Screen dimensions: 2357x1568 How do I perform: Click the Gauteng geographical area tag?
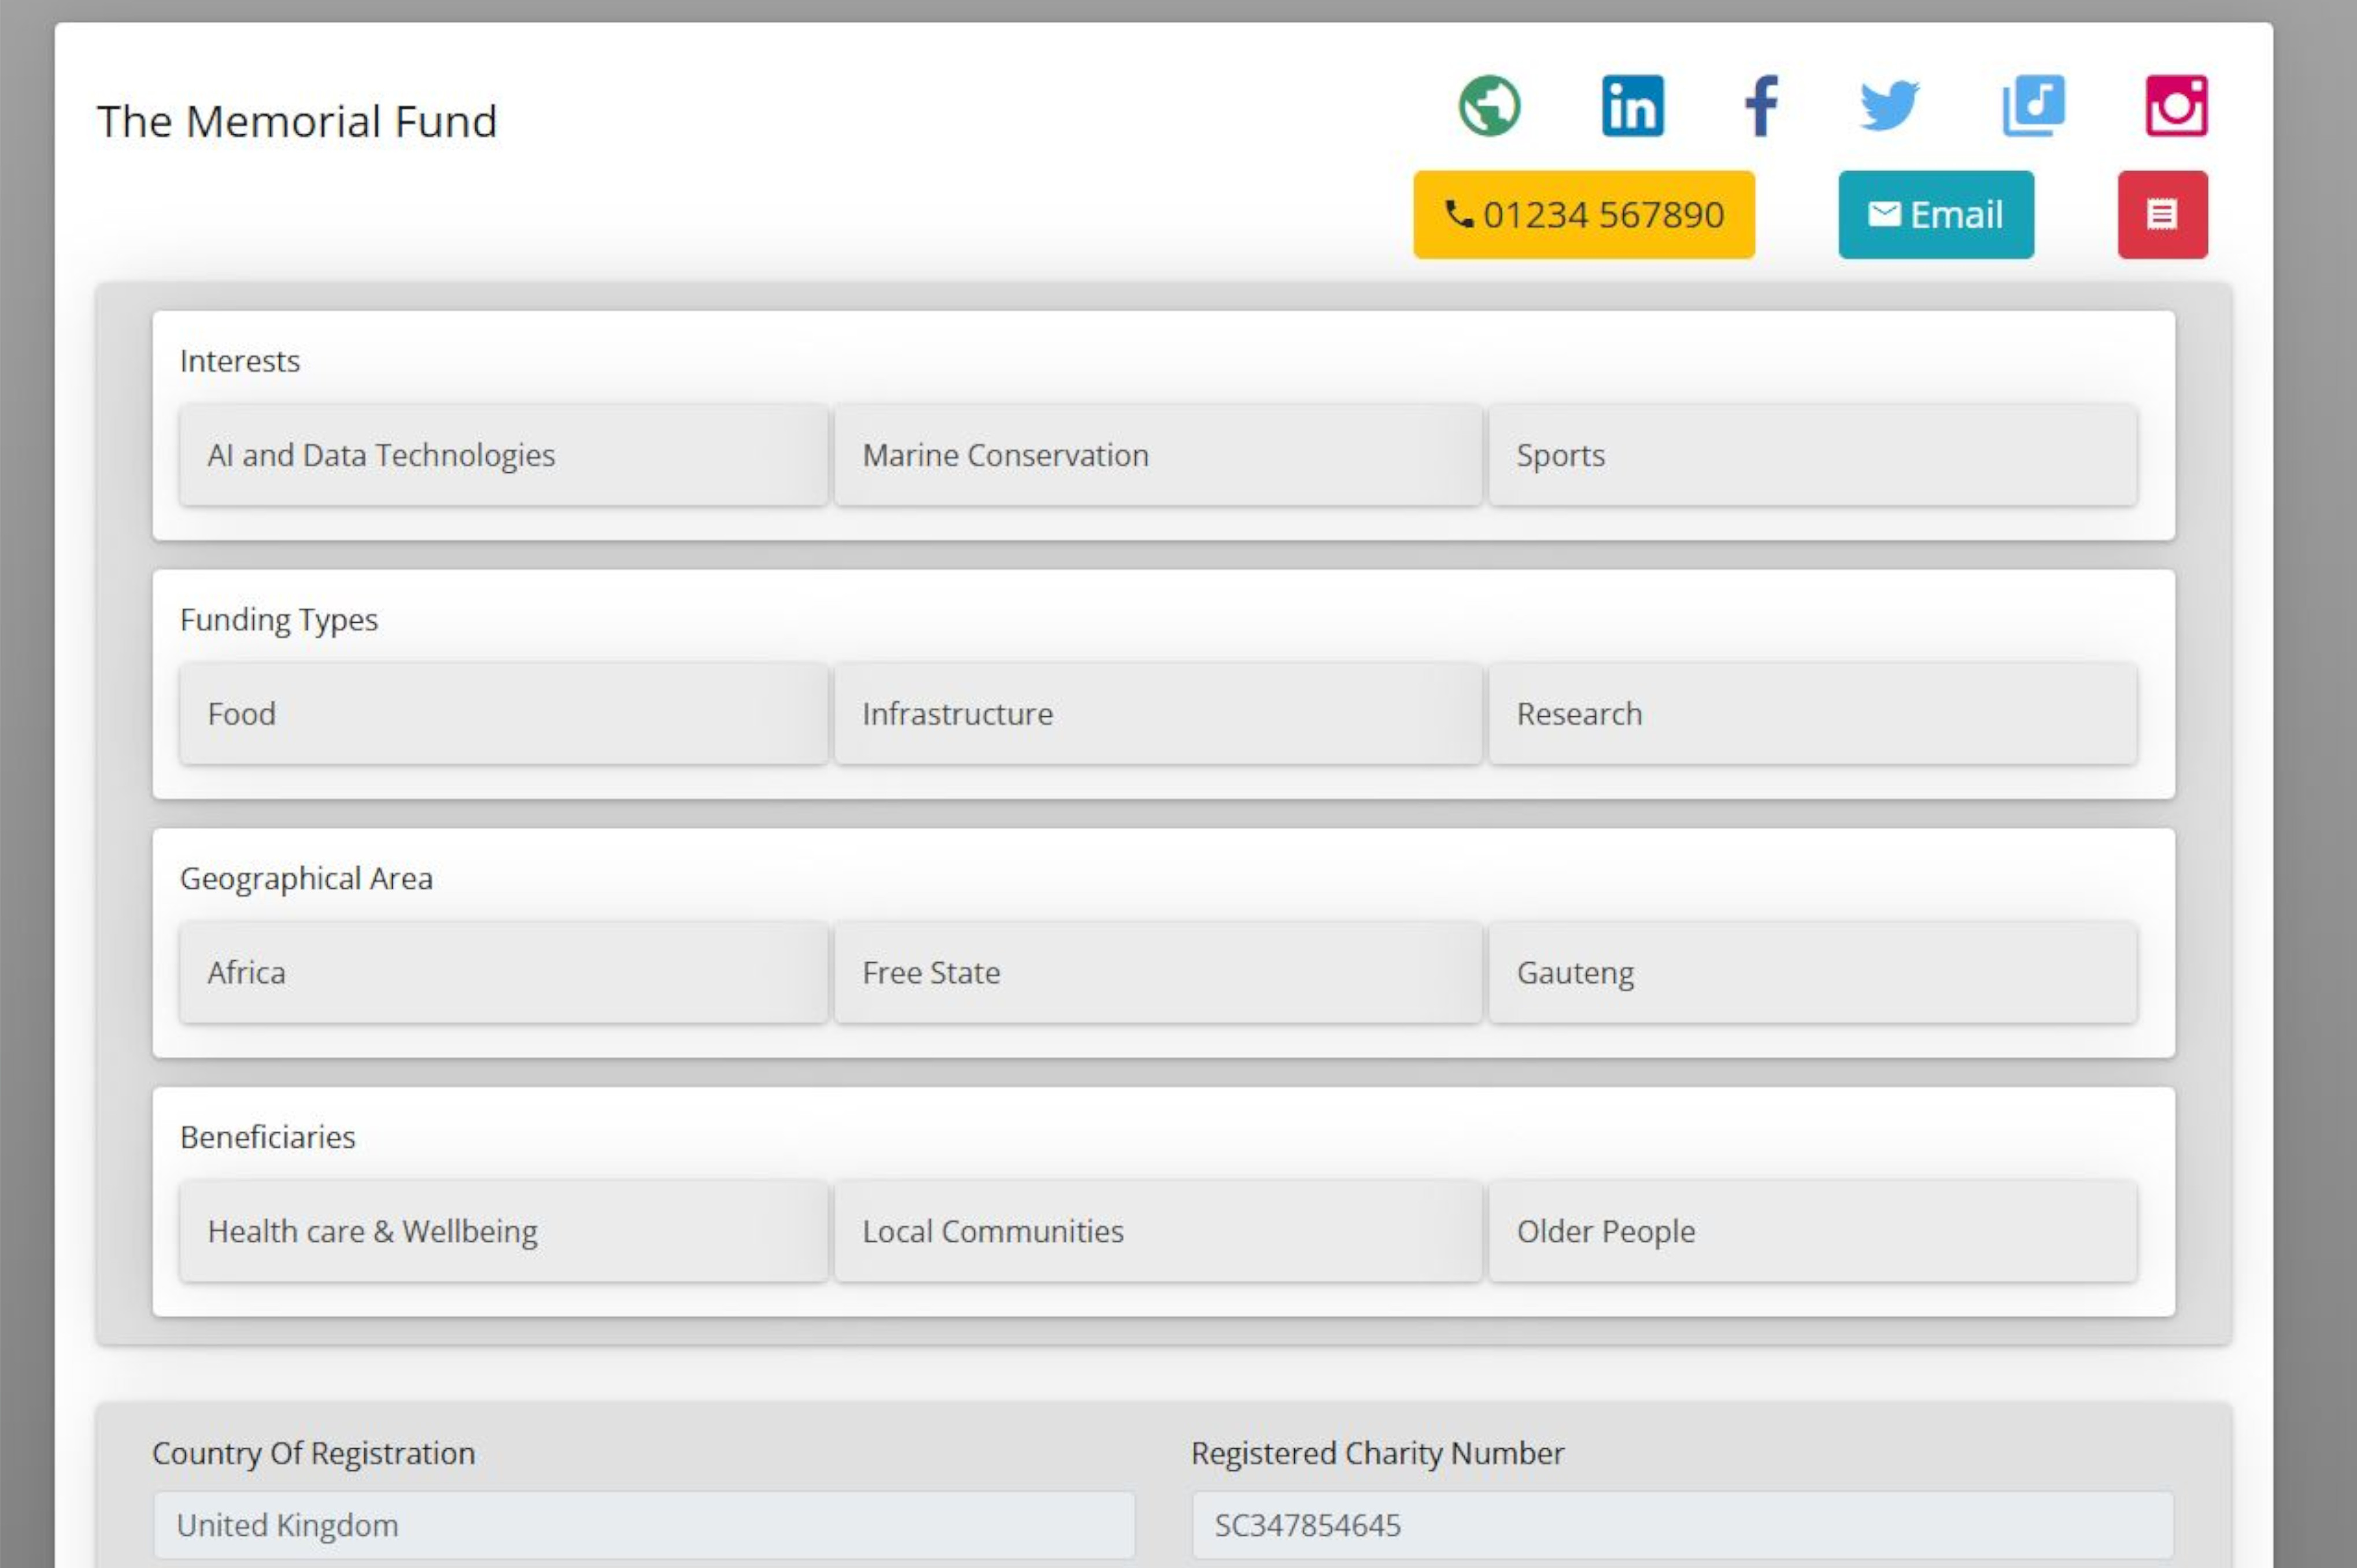coord(1812,973)
